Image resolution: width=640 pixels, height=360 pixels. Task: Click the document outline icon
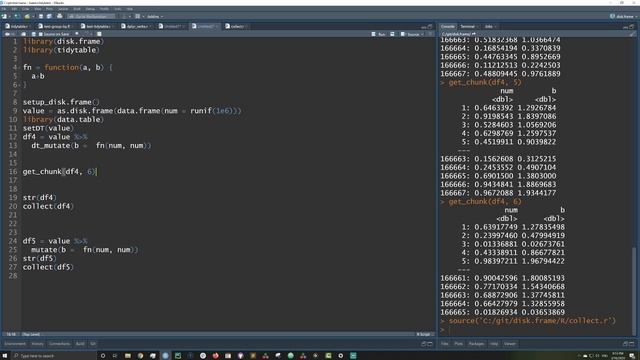[x=430, y=34]
